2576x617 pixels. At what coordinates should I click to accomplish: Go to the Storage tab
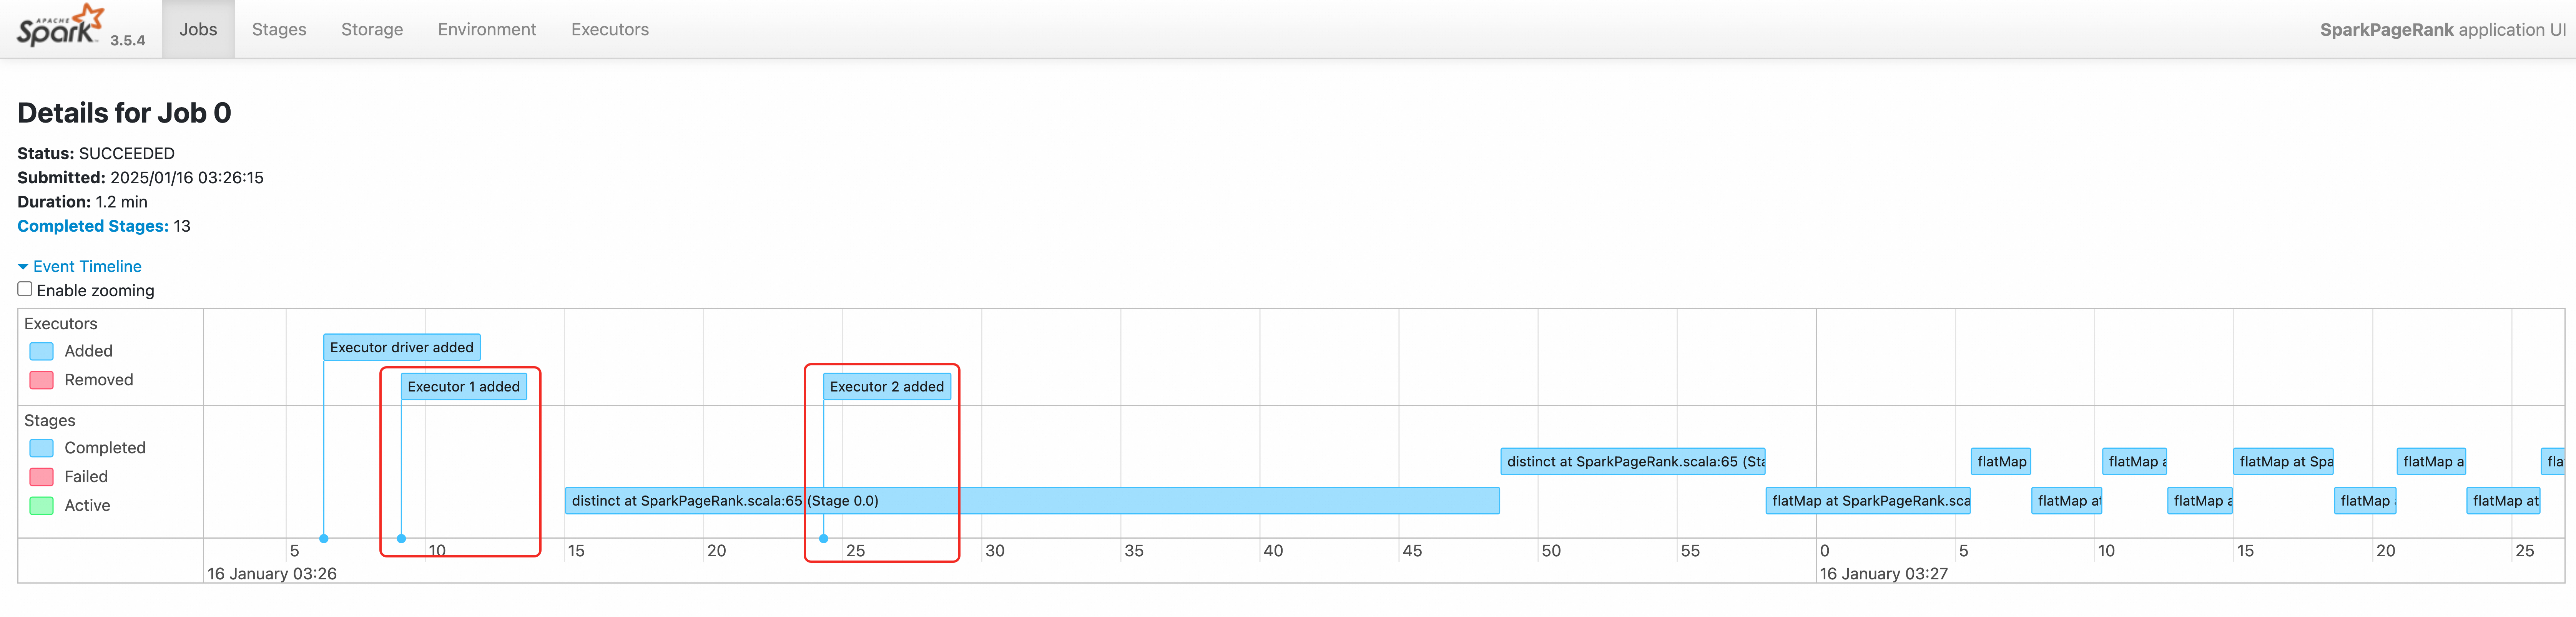tap(372, 29)
